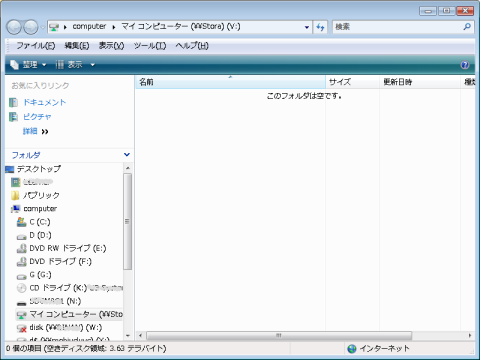The height and width of the screenshot is (360, 480).
Task: Click the ドキュメント folder icon in favorites
Action: tap(13, 102)
